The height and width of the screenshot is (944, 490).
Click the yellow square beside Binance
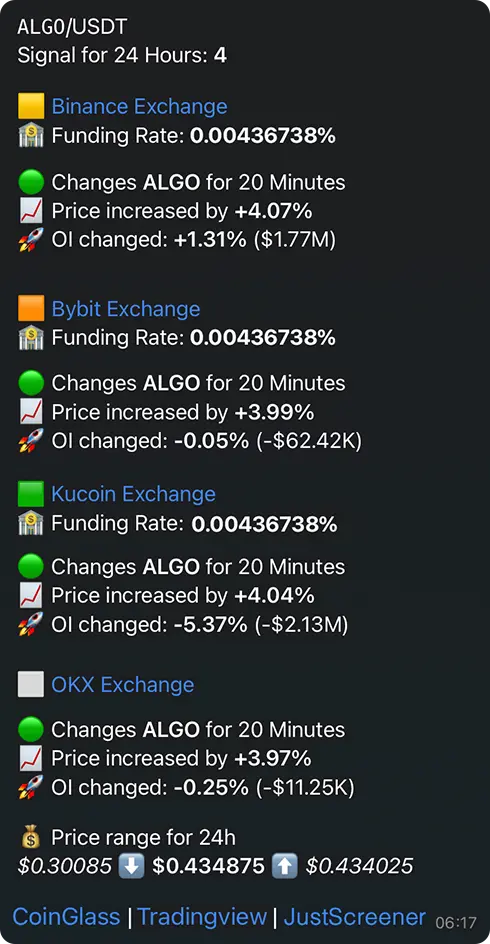coord(31,107)
